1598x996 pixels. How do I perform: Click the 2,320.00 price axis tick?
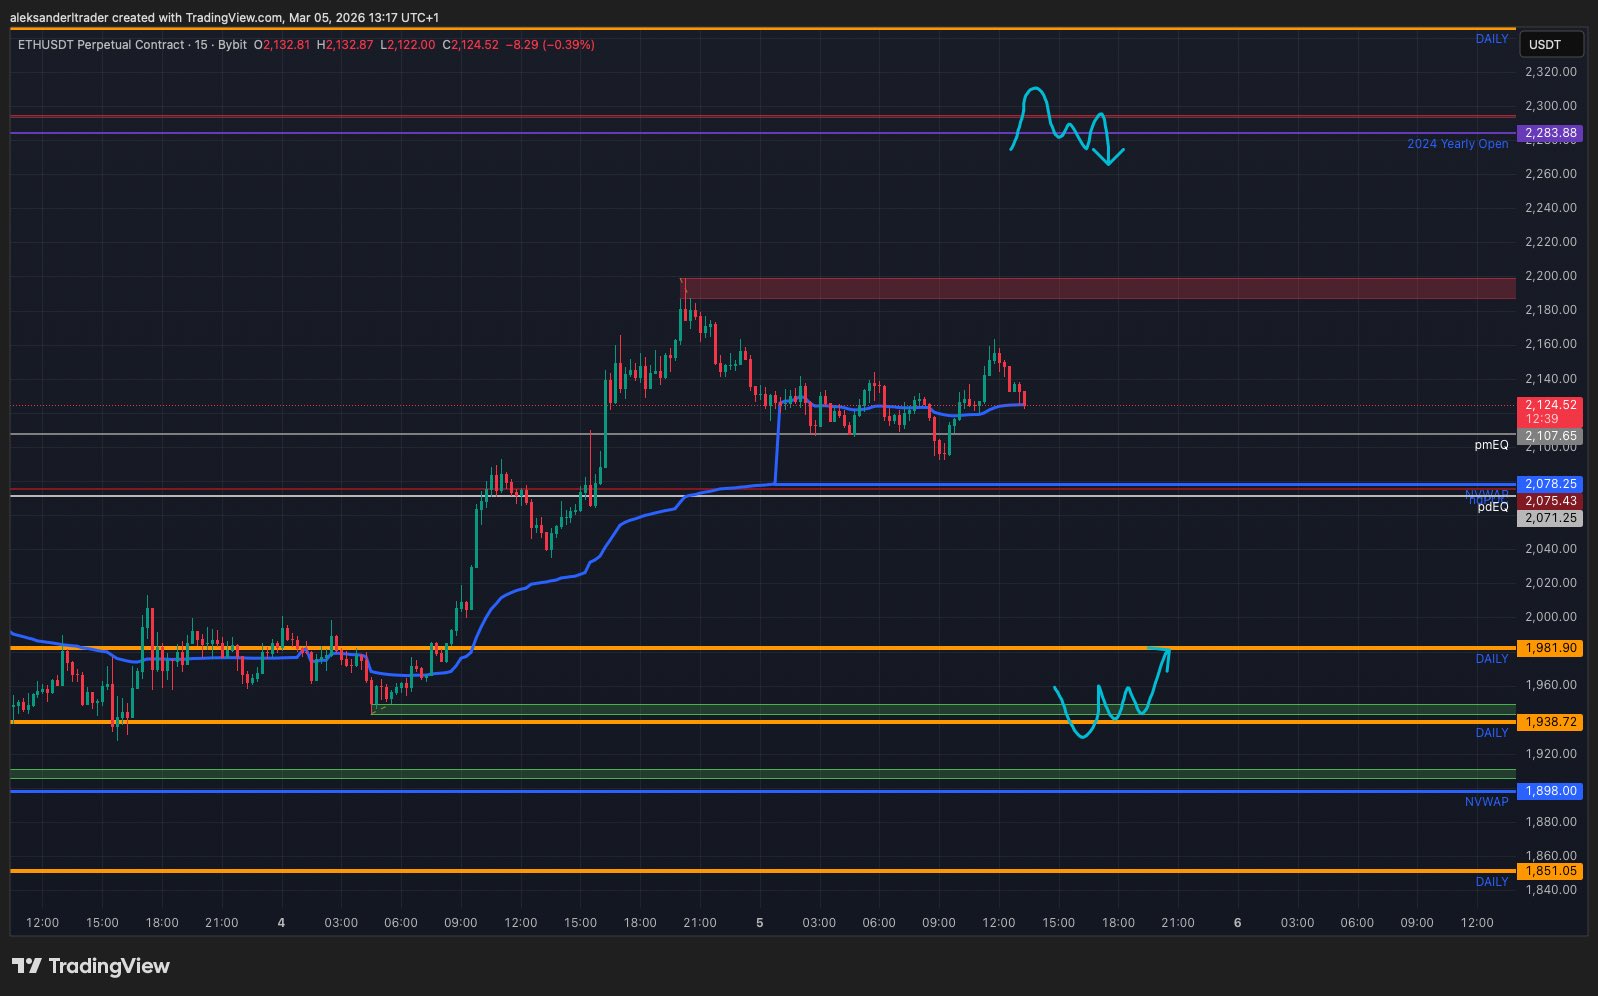point(1551,72)
